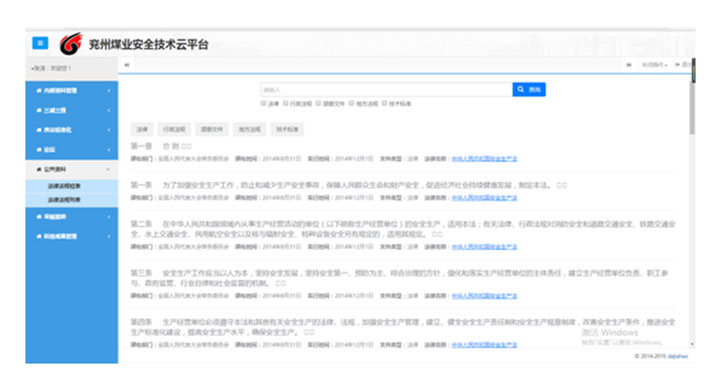Viewport: 720px width, 388px height.
Task: Click the right double-arrow tab scroll icon
Action: (629, 65)
